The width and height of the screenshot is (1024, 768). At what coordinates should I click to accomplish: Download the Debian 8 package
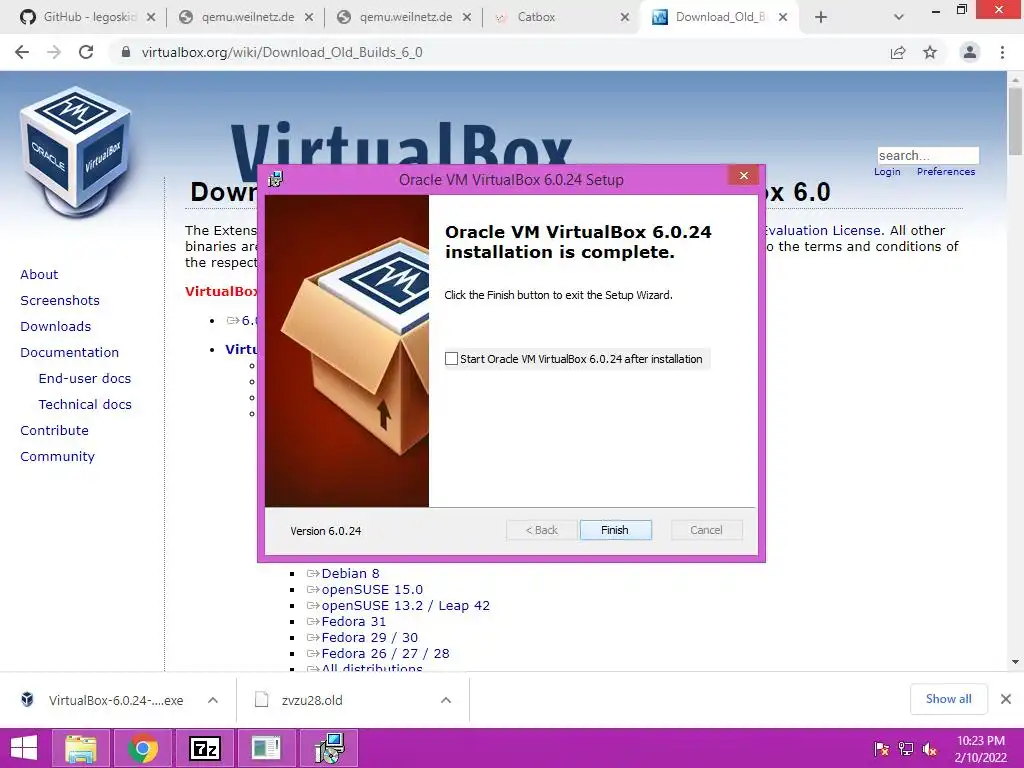(x=350, y=573)
